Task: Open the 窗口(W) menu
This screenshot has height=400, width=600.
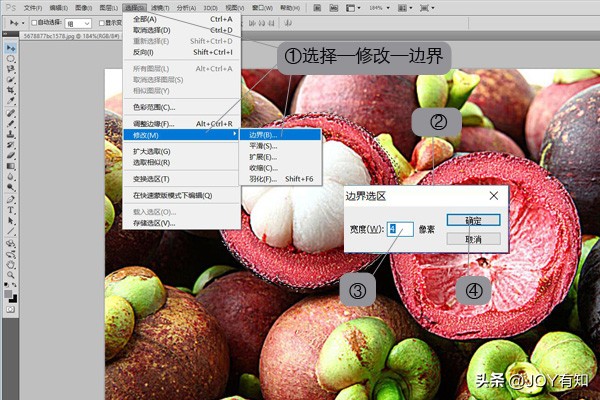Action: coord(262,8)
